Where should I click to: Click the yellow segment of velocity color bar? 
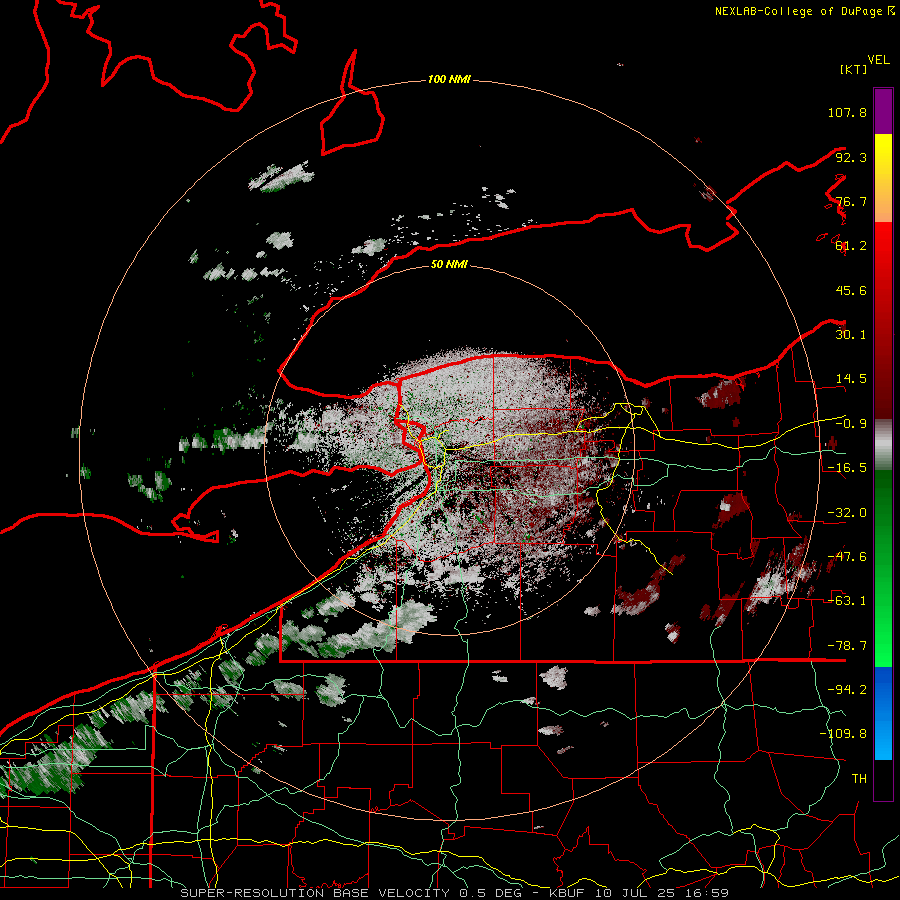(x=883, y=178)
